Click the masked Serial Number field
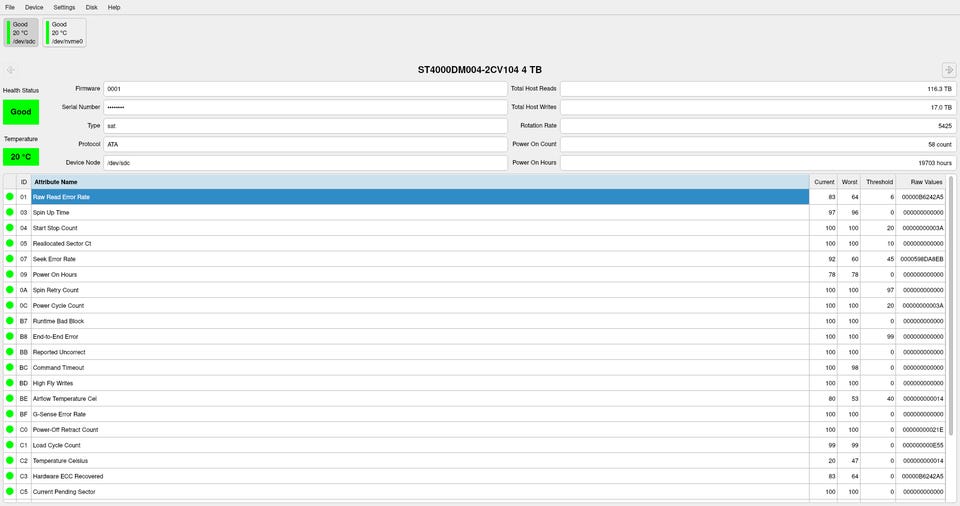960x506 pixels. 306,107
